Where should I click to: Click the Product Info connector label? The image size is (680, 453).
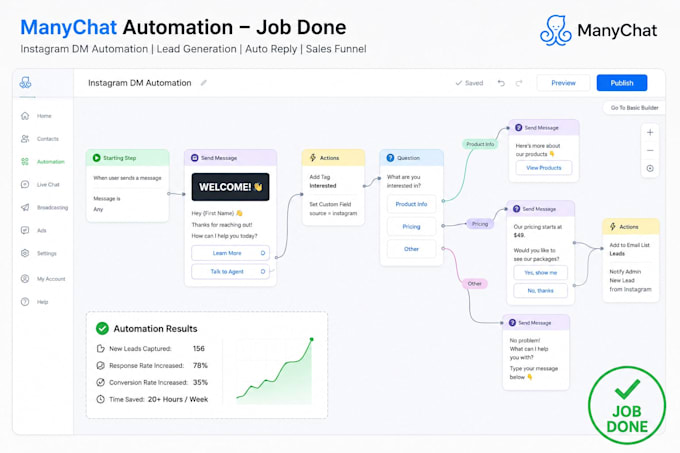(x=480, y=144)
